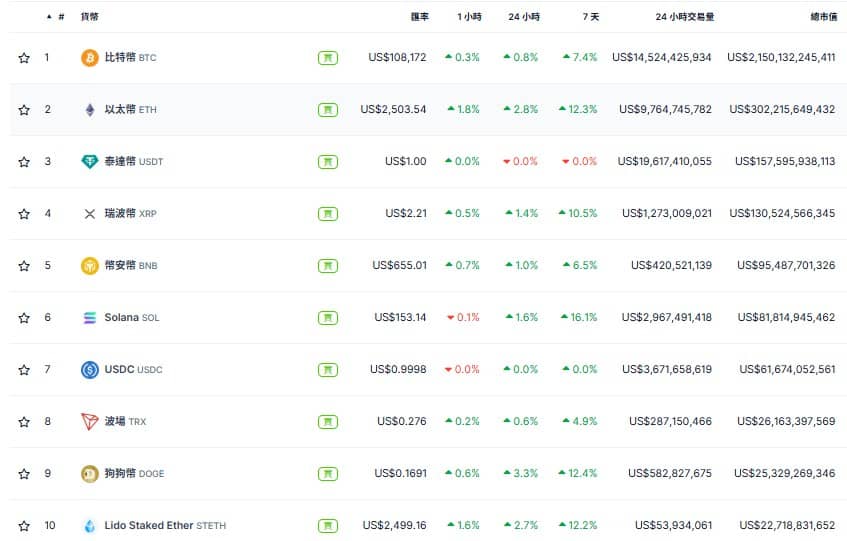Open the BNB coin name link
Screen dimensions: 847x541
tap(131, 266)
